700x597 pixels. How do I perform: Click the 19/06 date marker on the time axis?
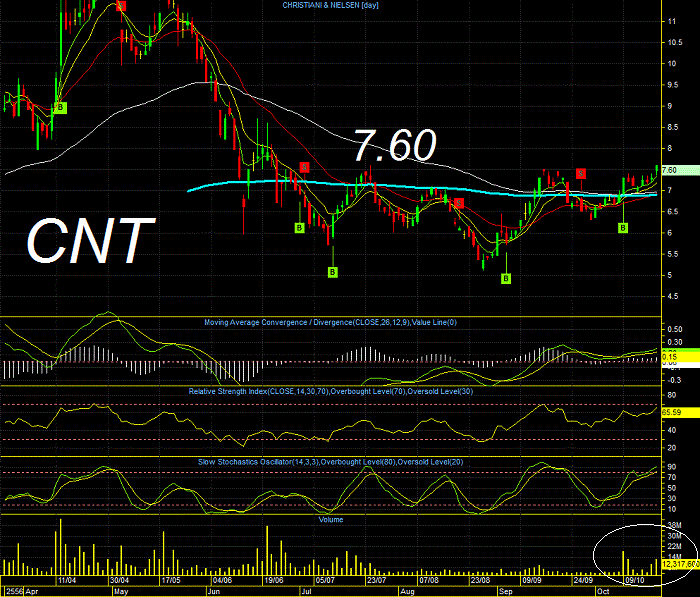point(274,580)
